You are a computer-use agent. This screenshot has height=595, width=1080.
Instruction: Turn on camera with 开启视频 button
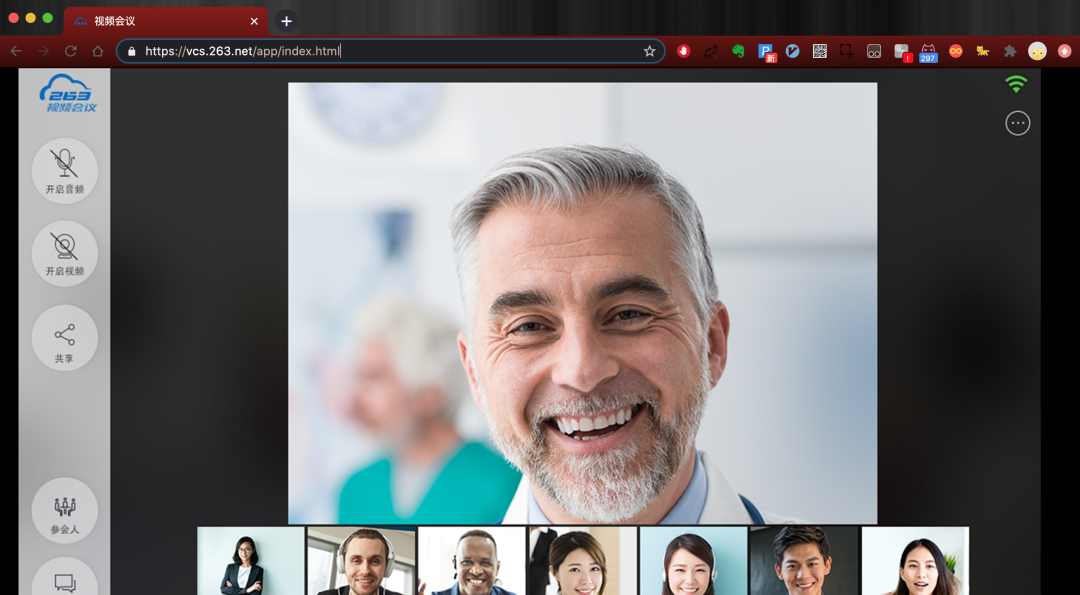pyautogui.click(x=65, y=253)
